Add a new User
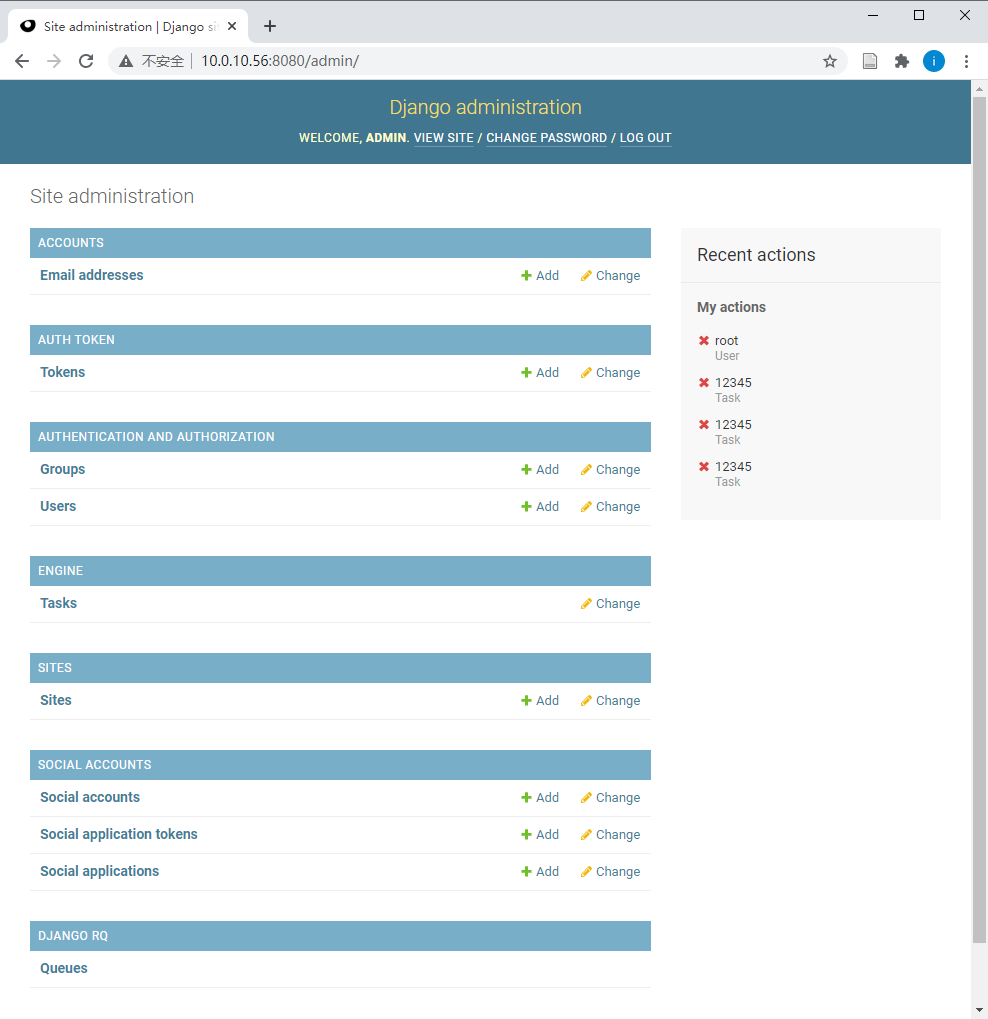This screenshot has width=988, height=1019. point(540,506)
